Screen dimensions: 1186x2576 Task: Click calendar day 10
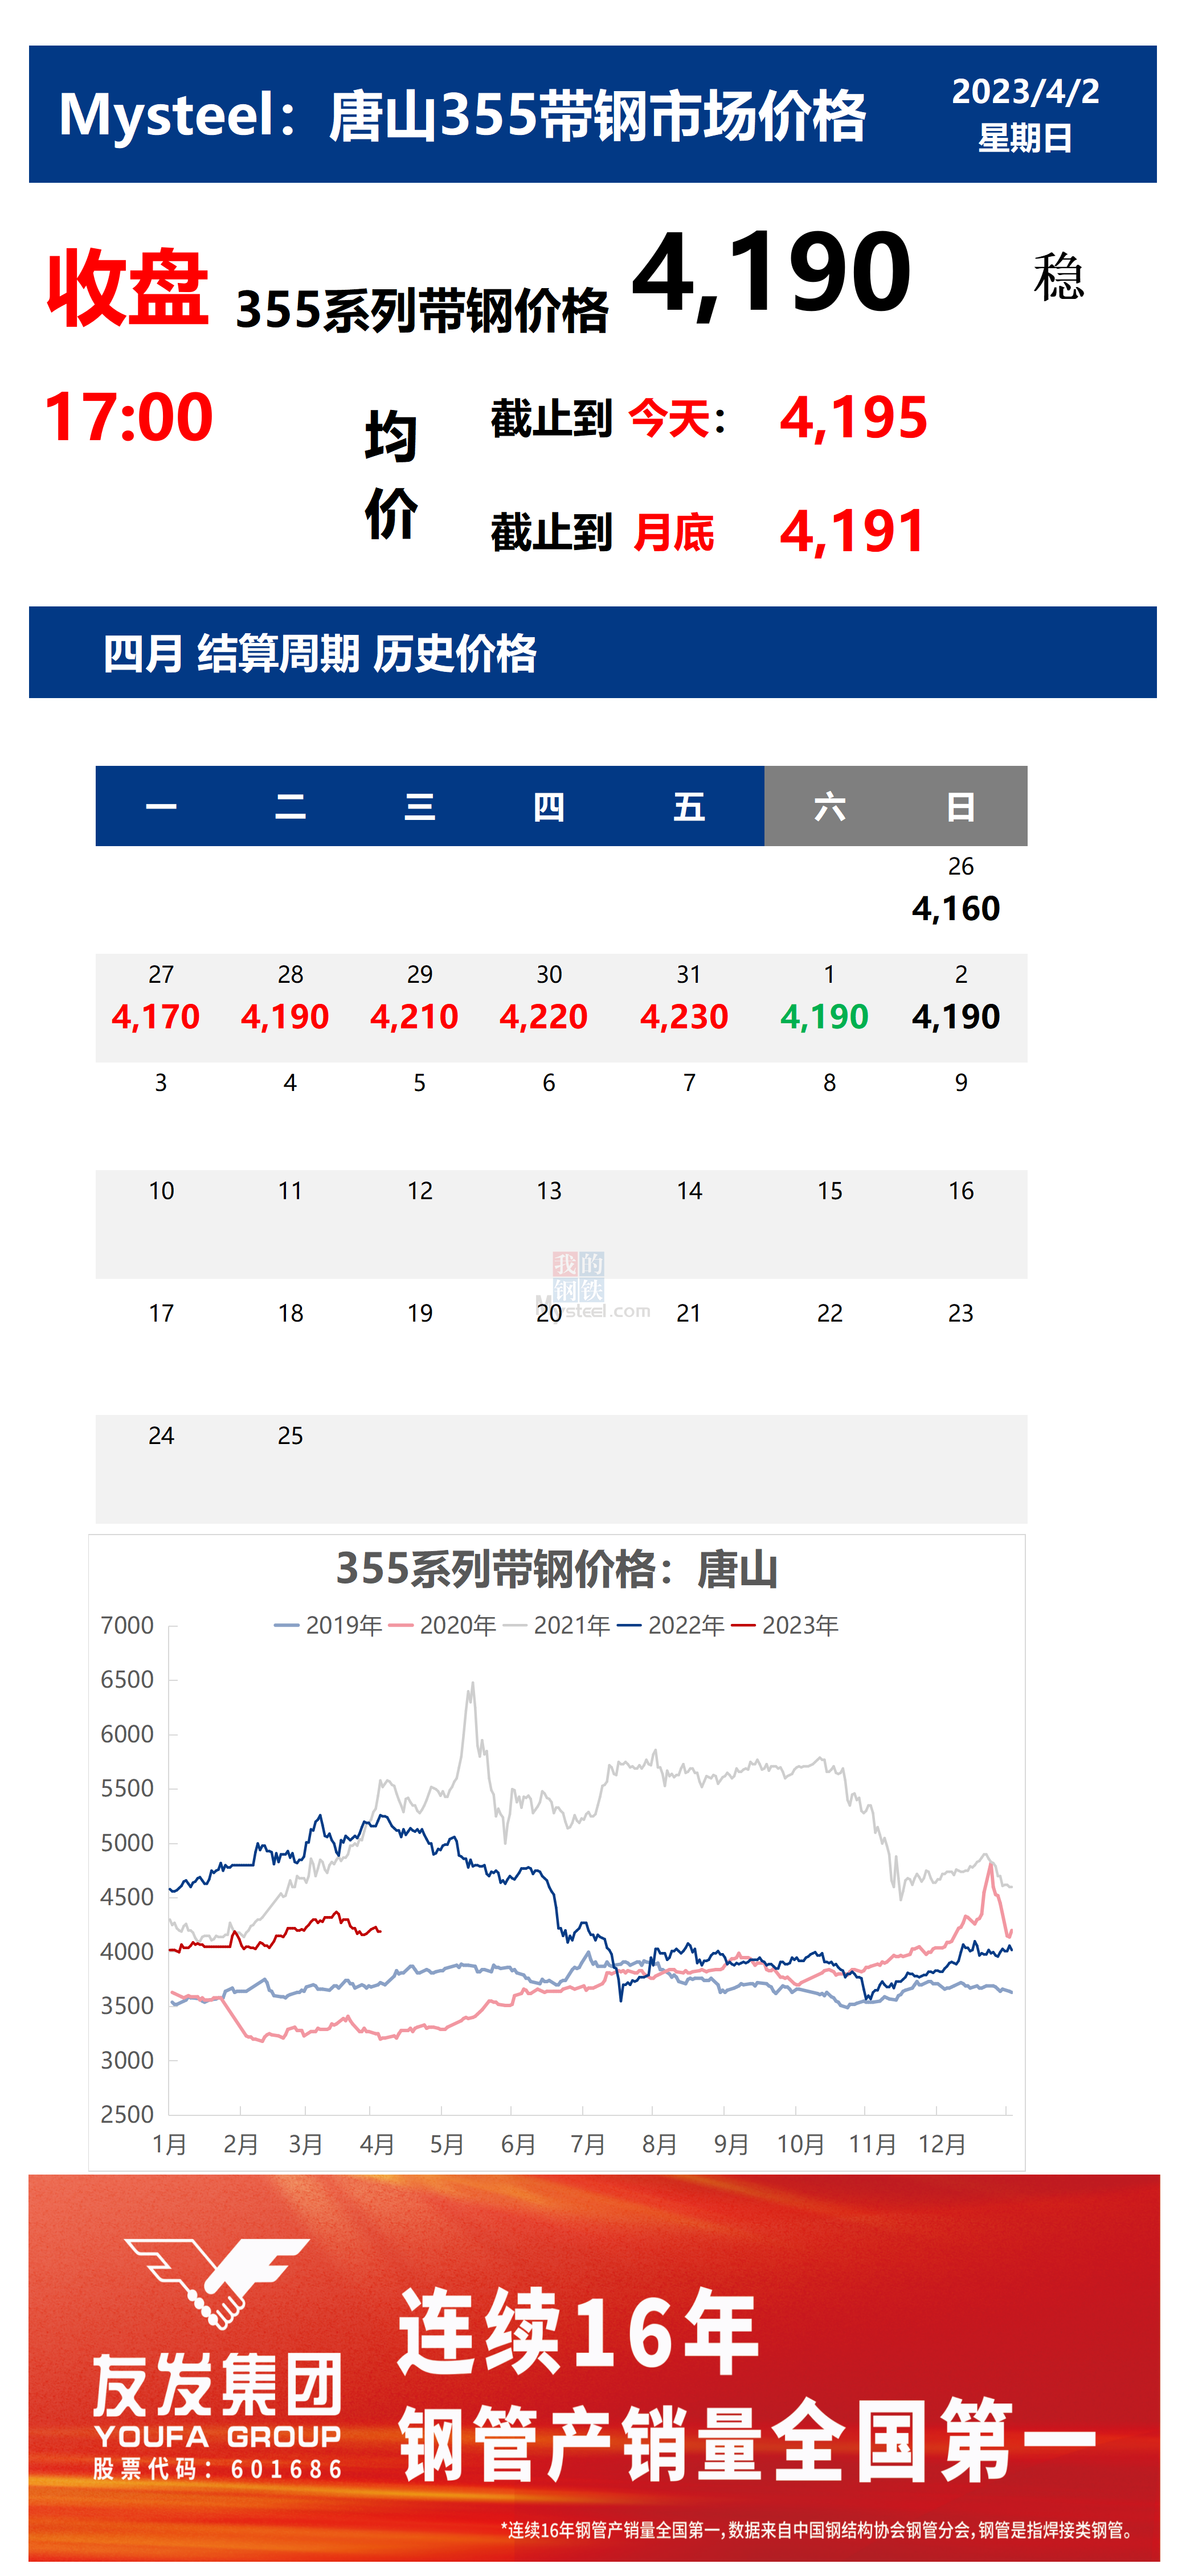161,1191
